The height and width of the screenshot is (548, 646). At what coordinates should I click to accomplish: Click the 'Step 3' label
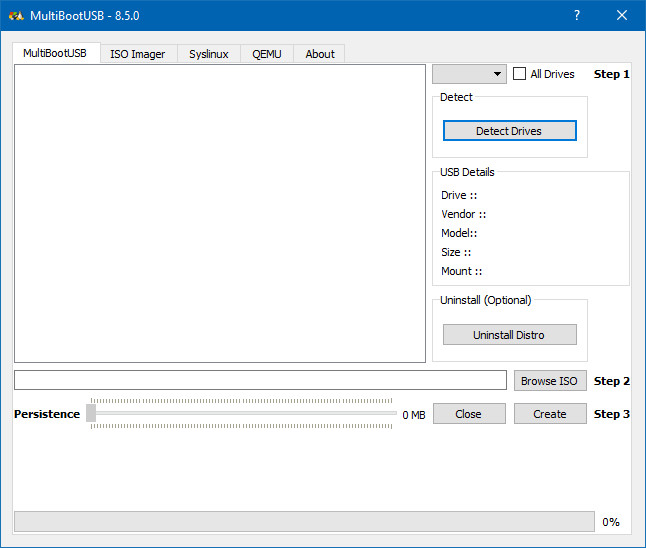coord(611,414)
